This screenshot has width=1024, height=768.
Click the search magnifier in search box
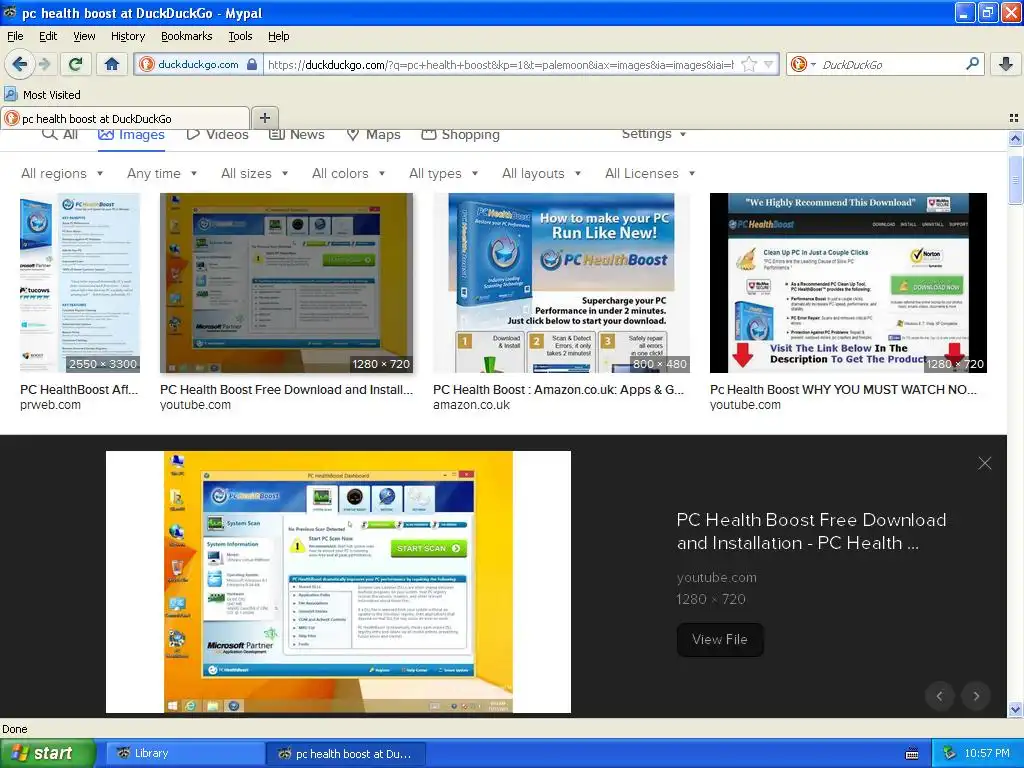point(972,63)
